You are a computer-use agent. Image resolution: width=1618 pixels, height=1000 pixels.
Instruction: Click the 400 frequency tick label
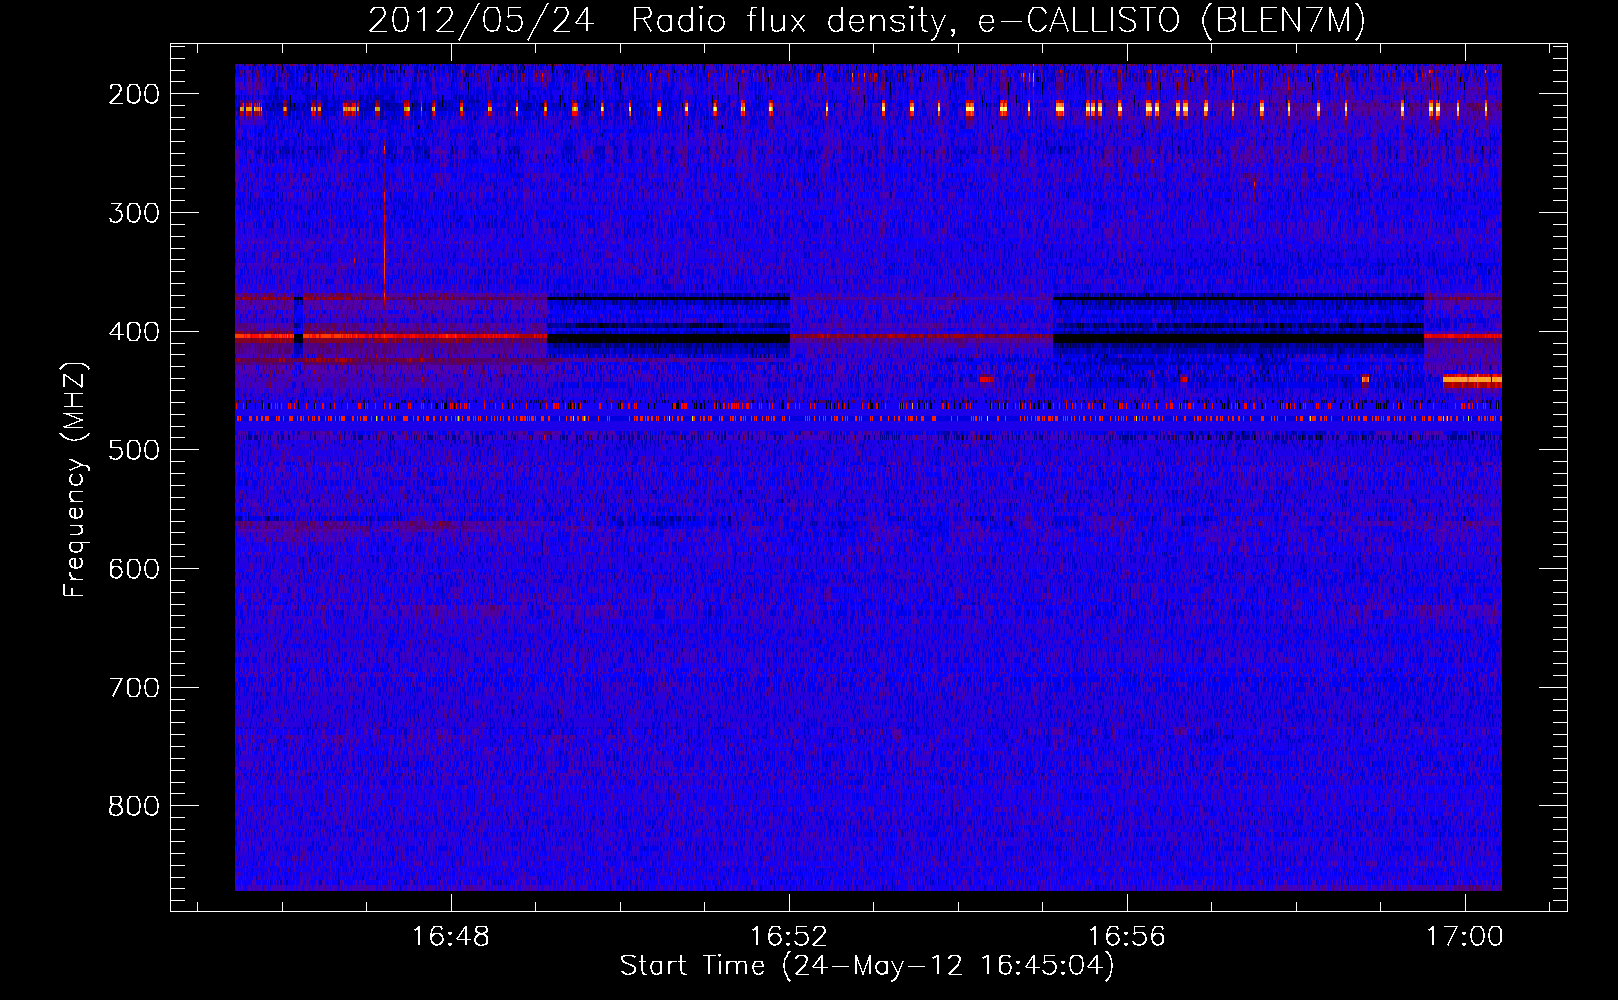[x=133, y=332]
